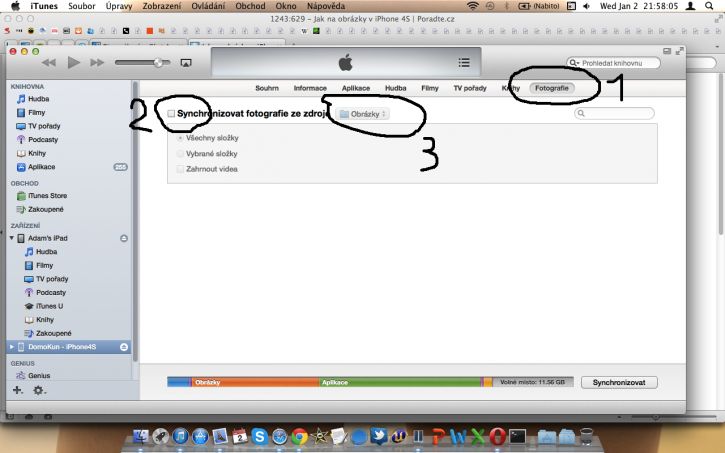
Task: Click the Prohledat knihovnu search field
Action: (613, 63)
